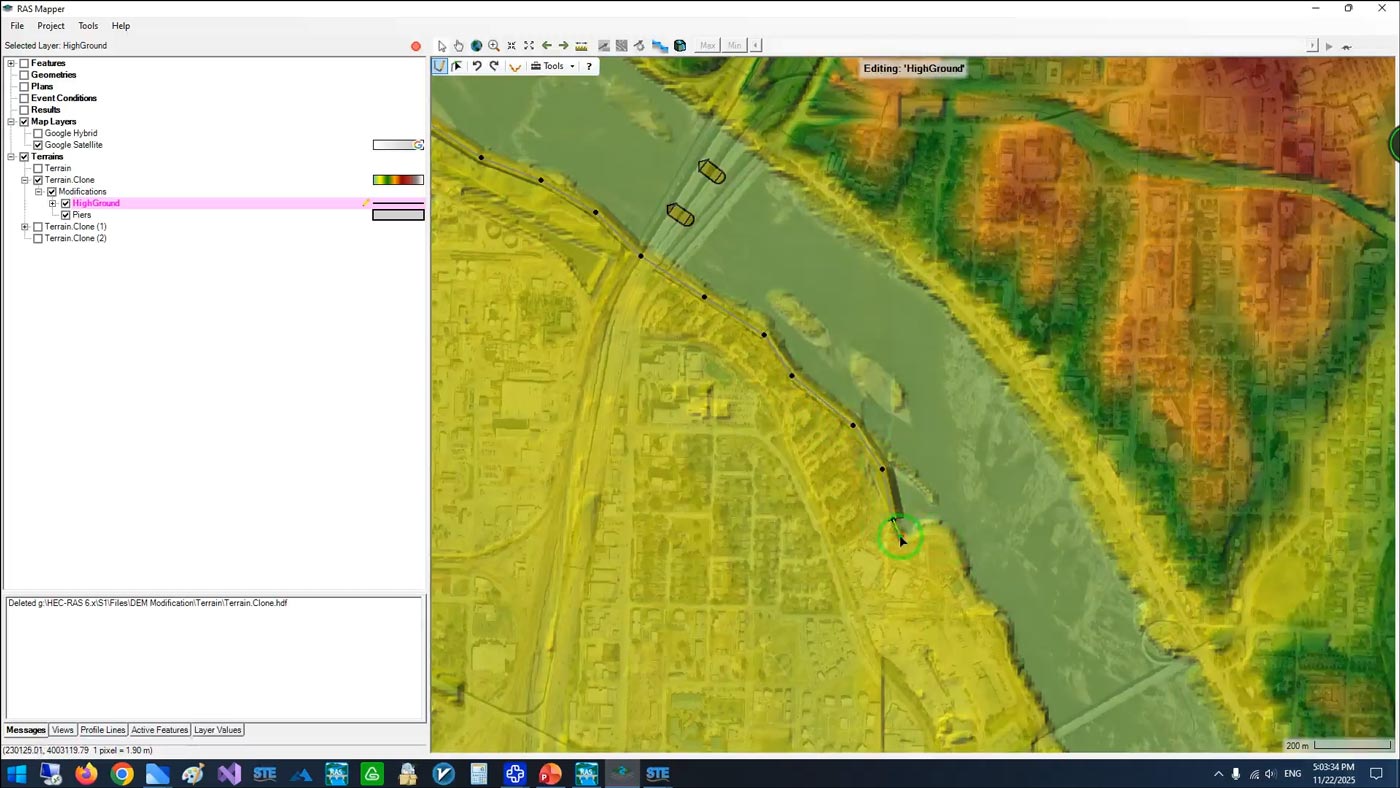Switch to the Profile Lines tab
Image resolution: width=1400 pixels, height=788 pixels.
(x=102, y=730)
